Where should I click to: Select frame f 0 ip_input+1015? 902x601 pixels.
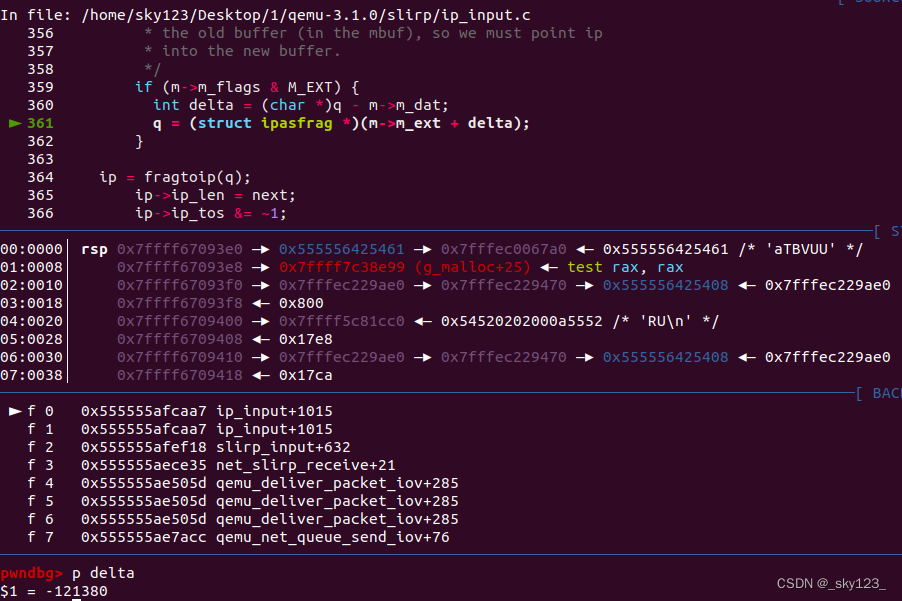coord(180,411)
